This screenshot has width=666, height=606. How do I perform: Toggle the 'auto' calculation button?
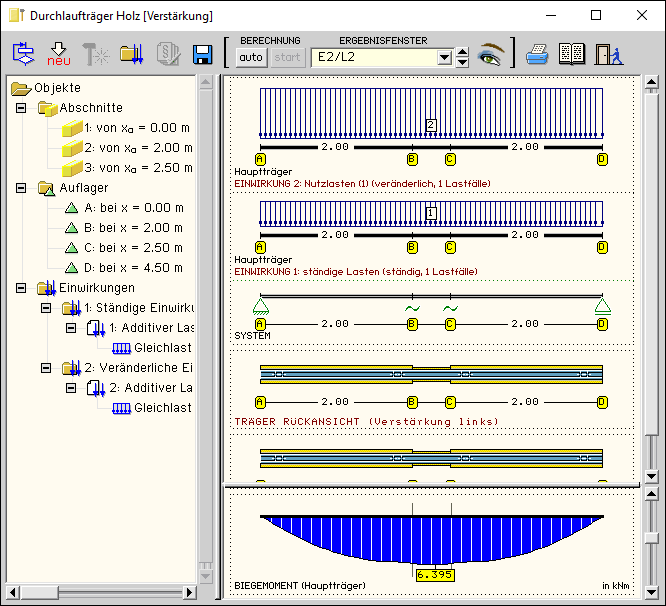coord(251,57)
